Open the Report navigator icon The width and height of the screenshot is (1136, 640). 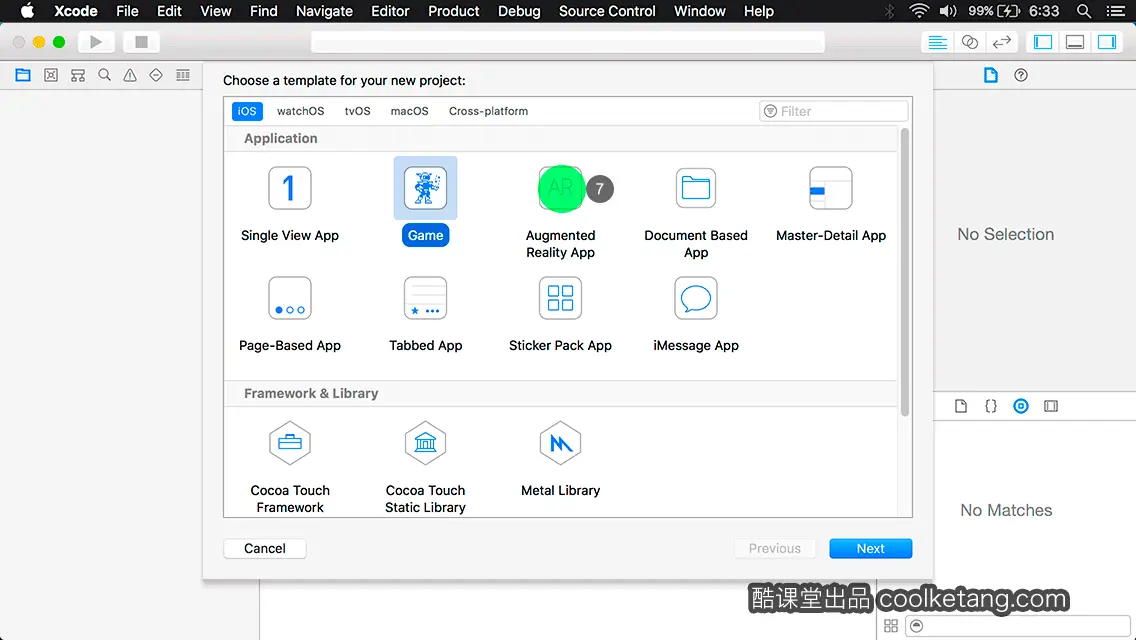pos(183,75)
